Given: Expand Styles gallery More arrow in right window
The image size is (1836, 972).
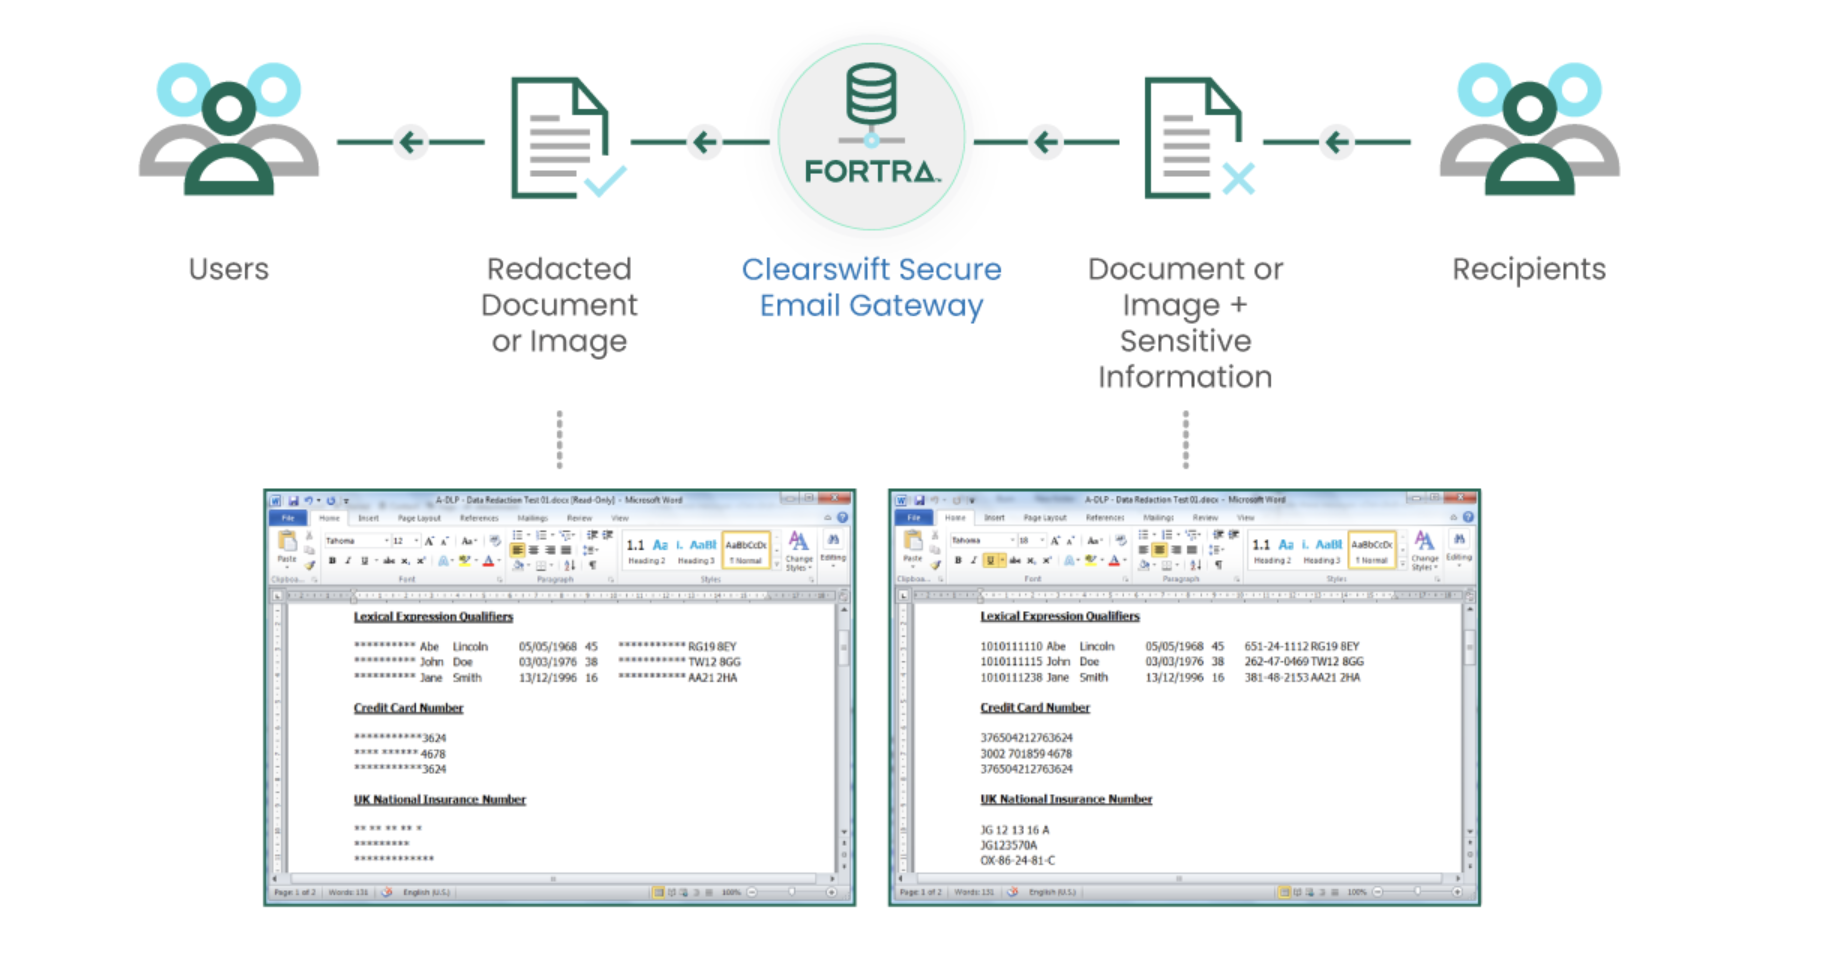Looking at the screenshot, I should pos(1402,564).
